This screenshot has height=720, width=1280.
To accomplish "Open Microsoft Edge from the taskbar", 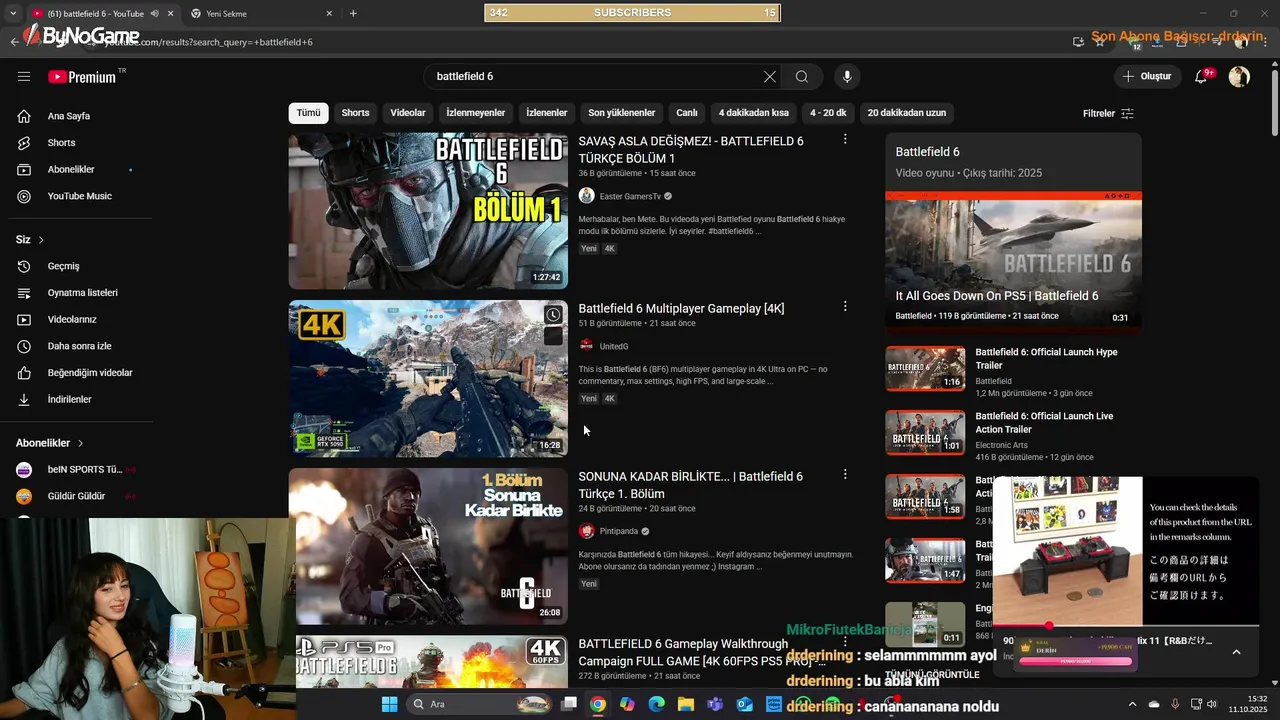I will (656, 704).
